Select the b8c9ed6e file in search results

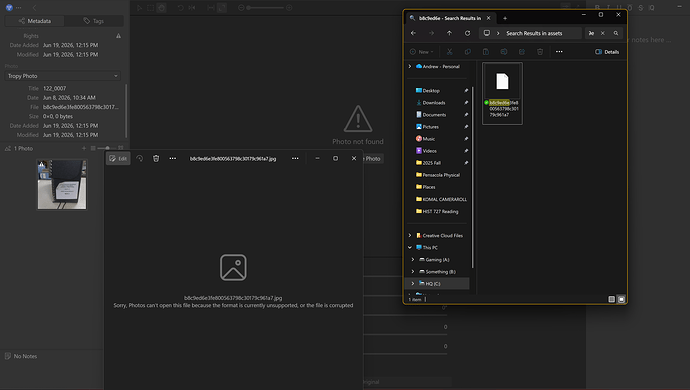pyautogui.click(x=502, y=93)
